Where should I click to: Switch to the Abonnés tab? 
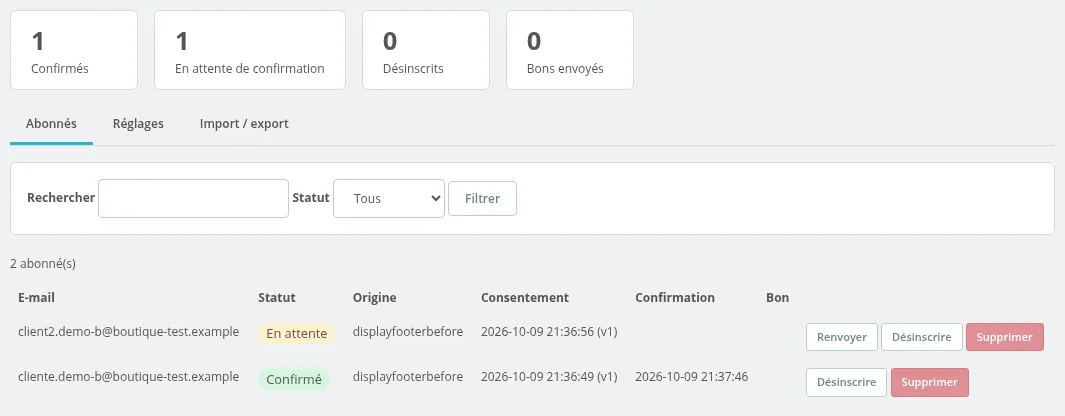51,124
